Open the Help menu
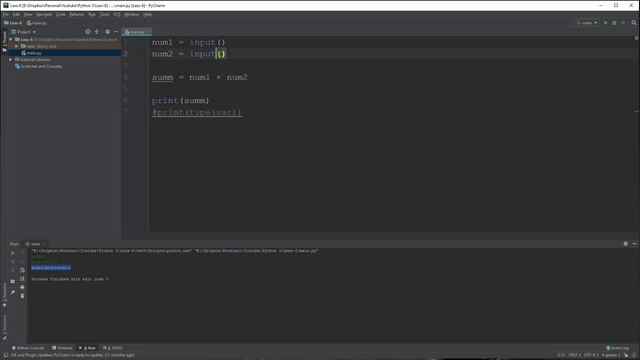The height and width of the screenshot is (360, 640). (x=147, y=14)
